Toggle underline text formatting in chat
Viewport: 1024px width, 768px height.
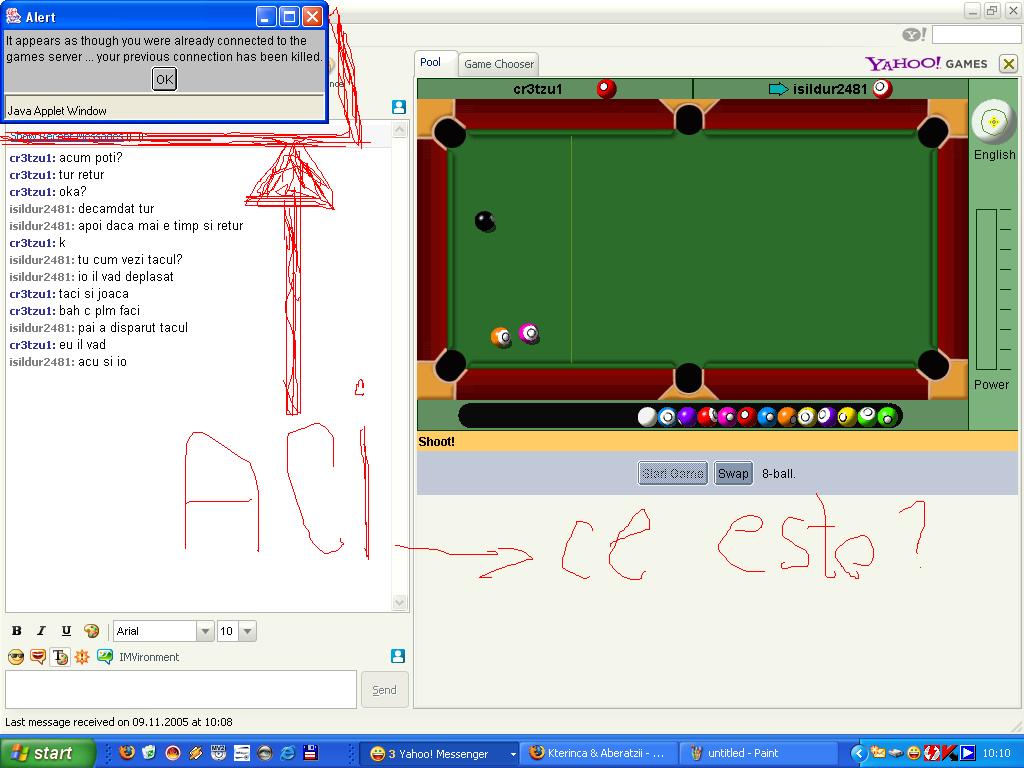pyautogui.click(x=66, y=631)
